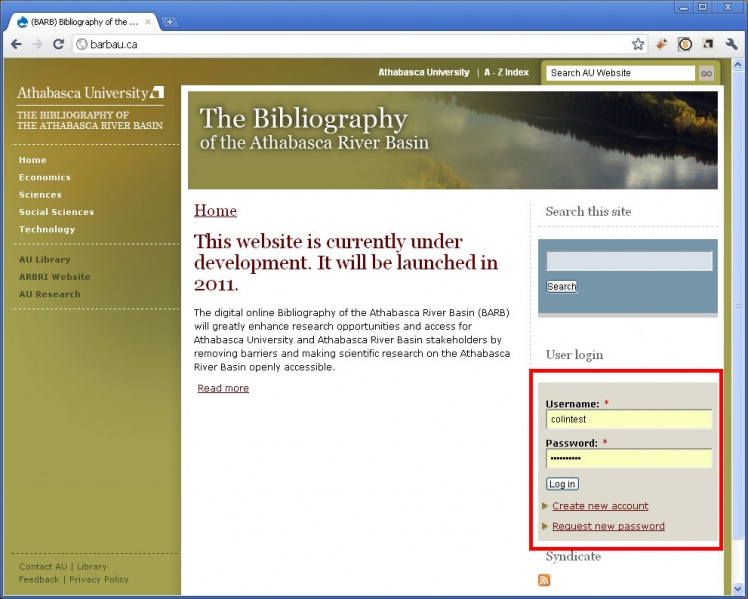Click the Password input field
Screen dimensions: 748x599
629,459
